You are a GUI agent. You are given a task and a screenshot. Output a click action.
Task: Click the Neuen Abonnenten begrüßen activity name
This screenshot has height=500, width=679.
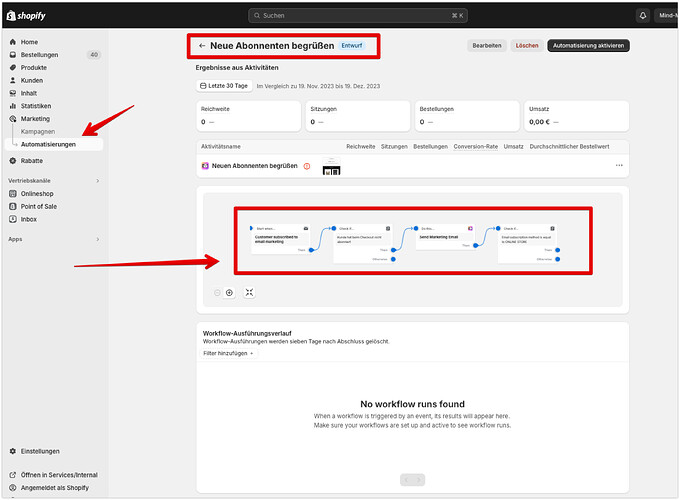point(255,166)
